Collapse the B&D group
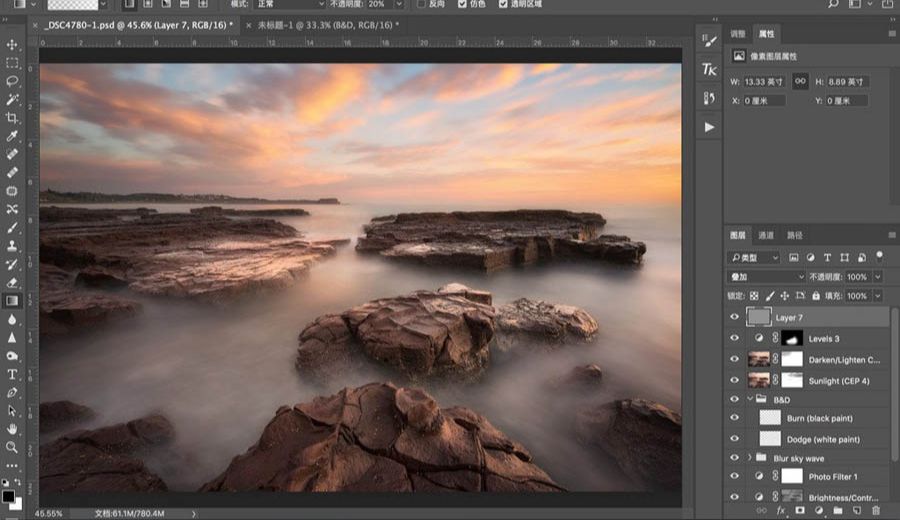 click(x=750, y=399)
